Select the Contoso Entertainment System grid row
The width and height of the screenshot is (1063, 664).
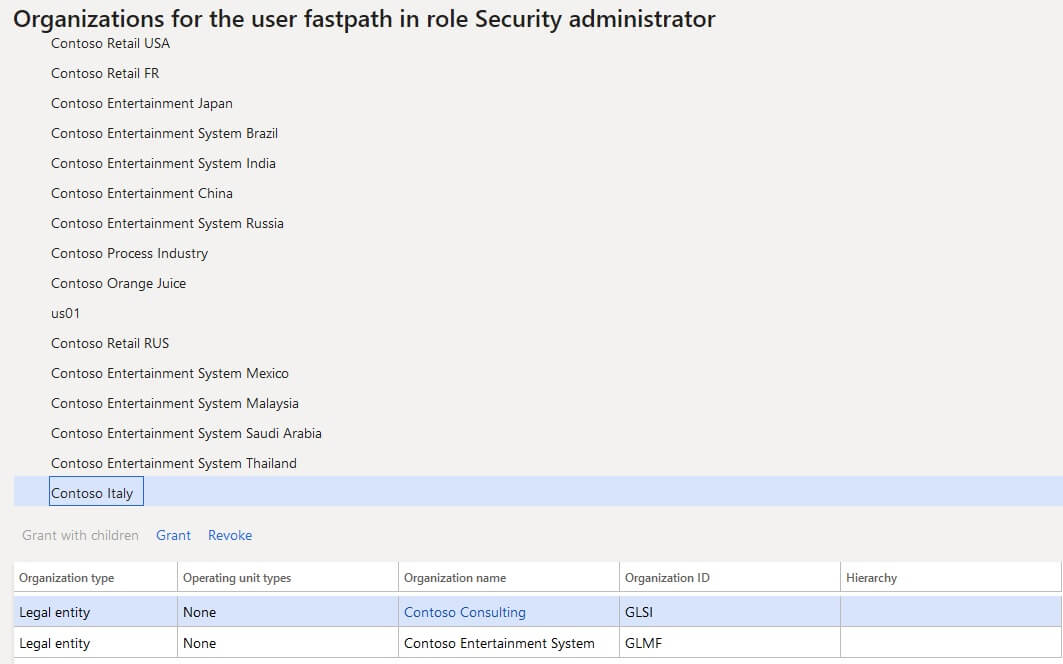pos(500,642)
